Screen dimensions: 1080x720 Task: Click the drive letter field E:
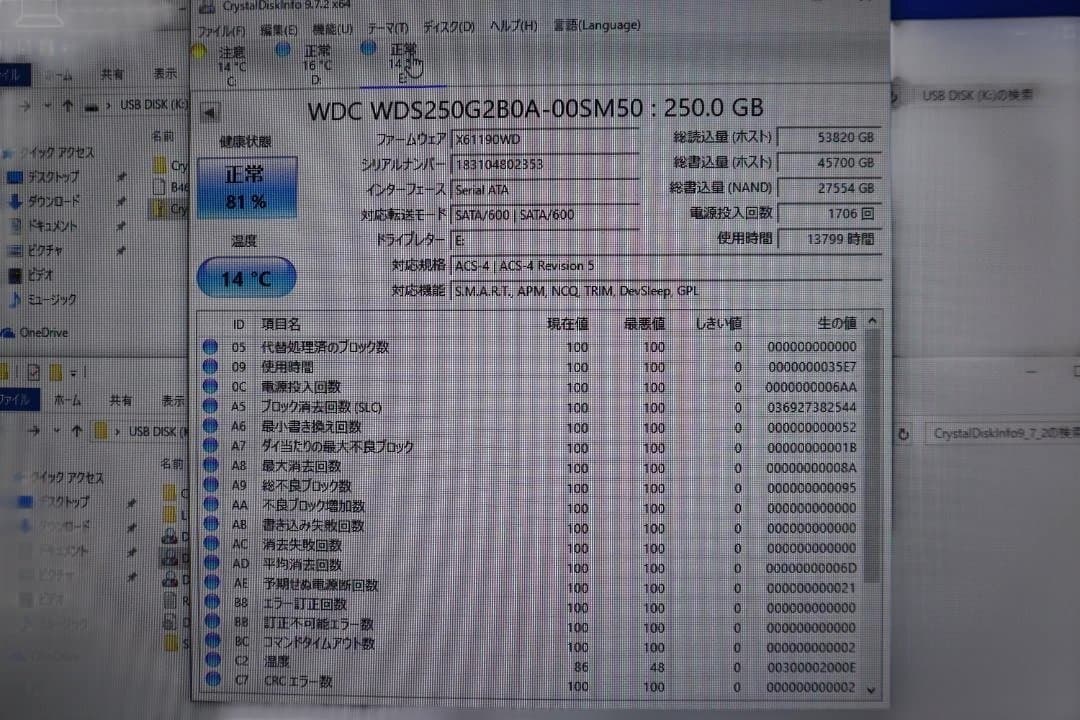click(x=545, y=240)
